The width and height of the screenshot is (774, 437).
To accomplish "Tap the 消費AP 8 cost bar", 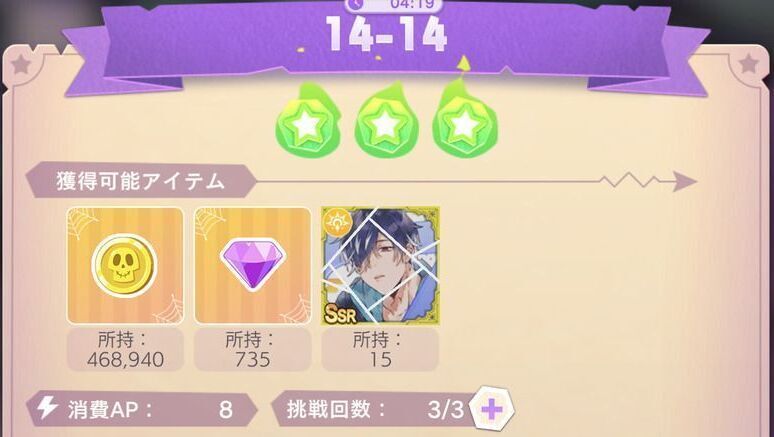I will tap(142, 409).
